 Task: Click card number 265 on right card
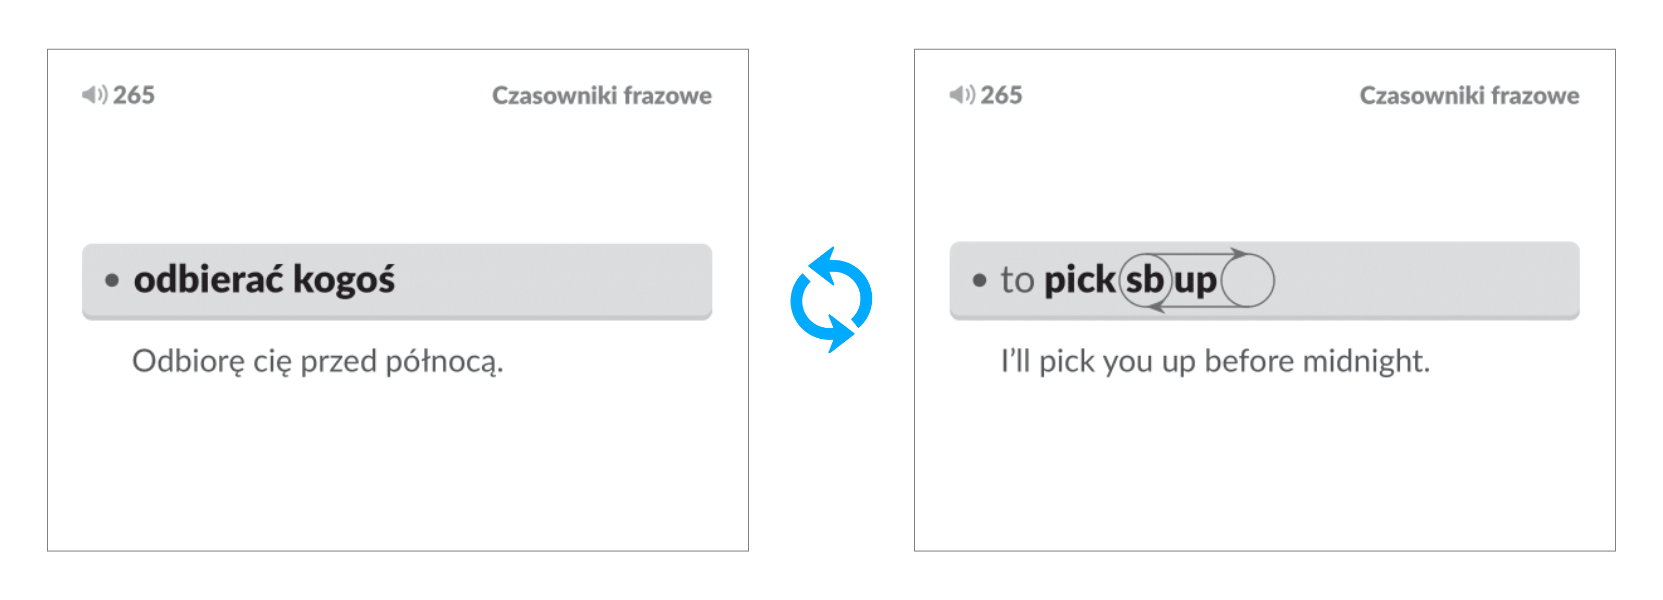pyautogui.click(x=1001, y=95)
